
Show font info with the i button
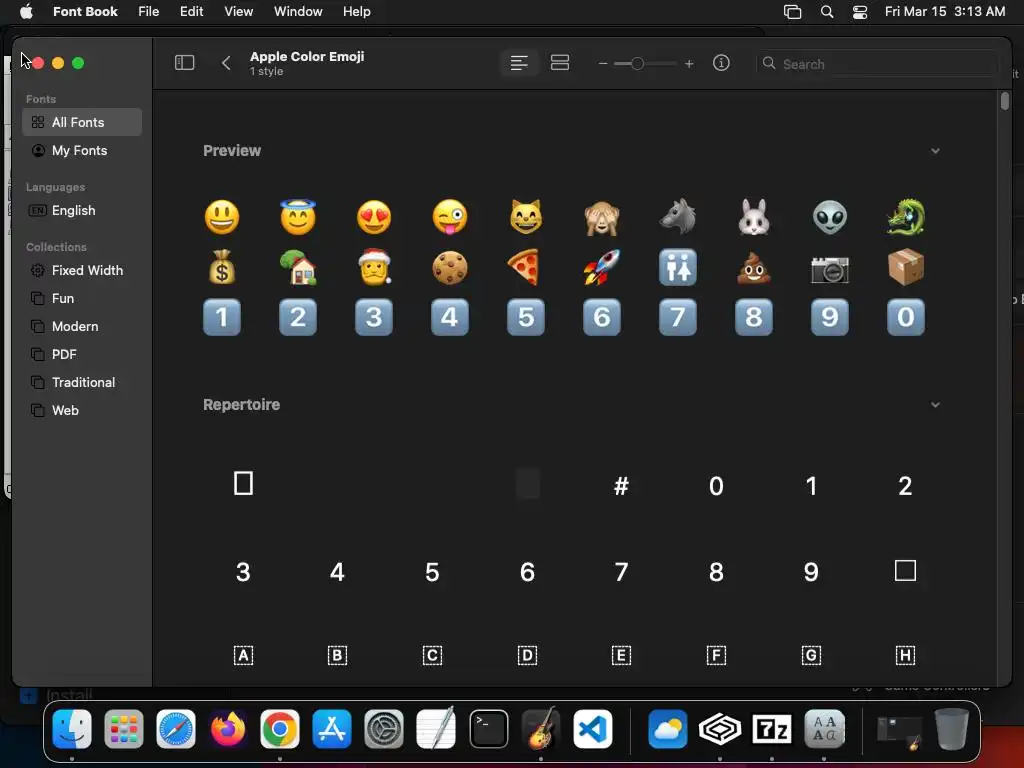pyautogui.click(x=721, y=63)
